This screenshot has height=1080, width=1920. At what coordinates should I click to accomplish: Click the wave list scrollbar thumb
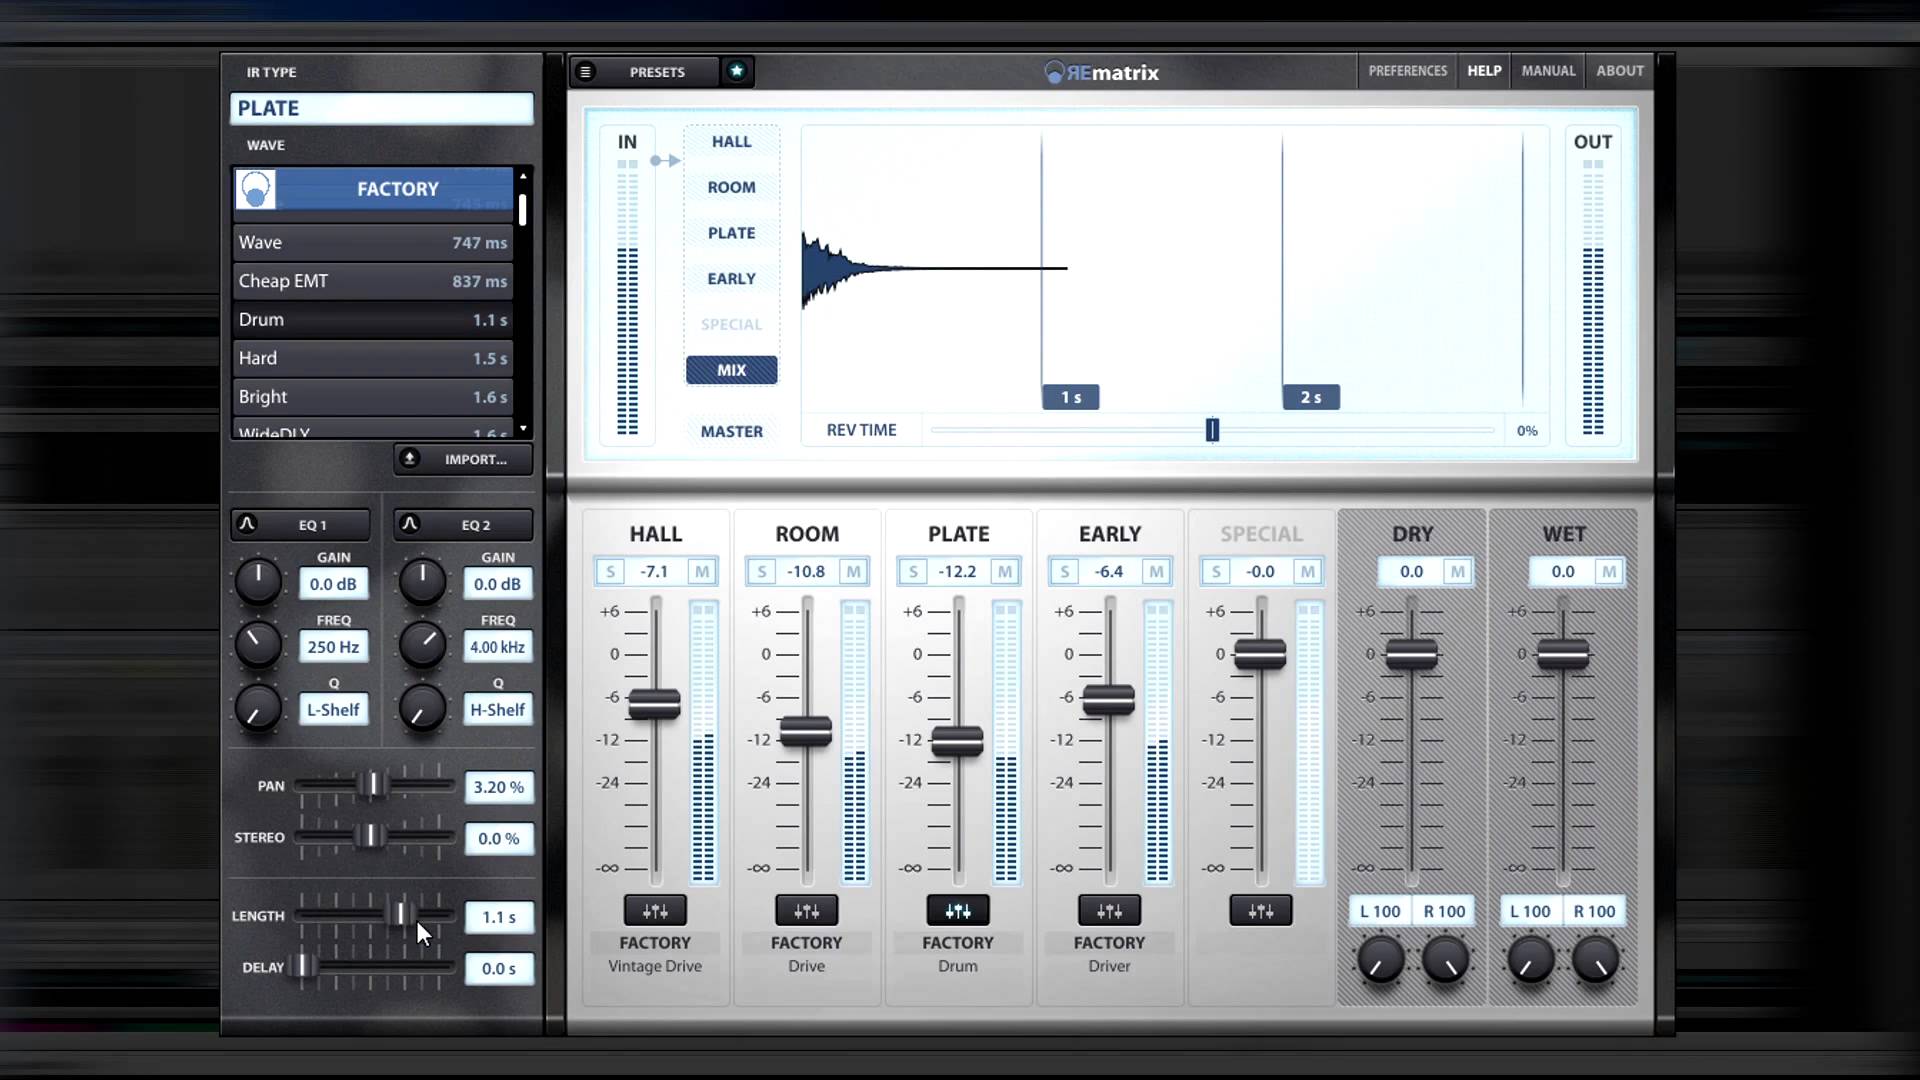tap(523, 210)
